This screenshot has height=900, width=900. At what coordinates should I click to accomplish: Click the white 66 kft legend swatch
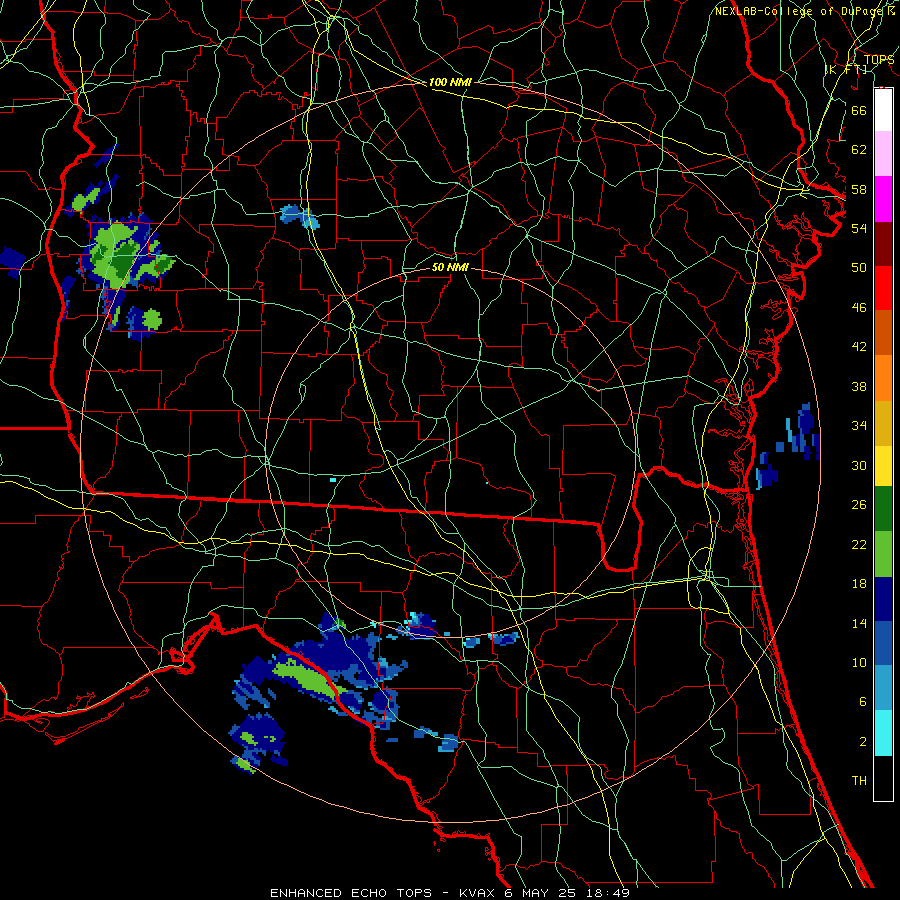[x=883, y=110]
